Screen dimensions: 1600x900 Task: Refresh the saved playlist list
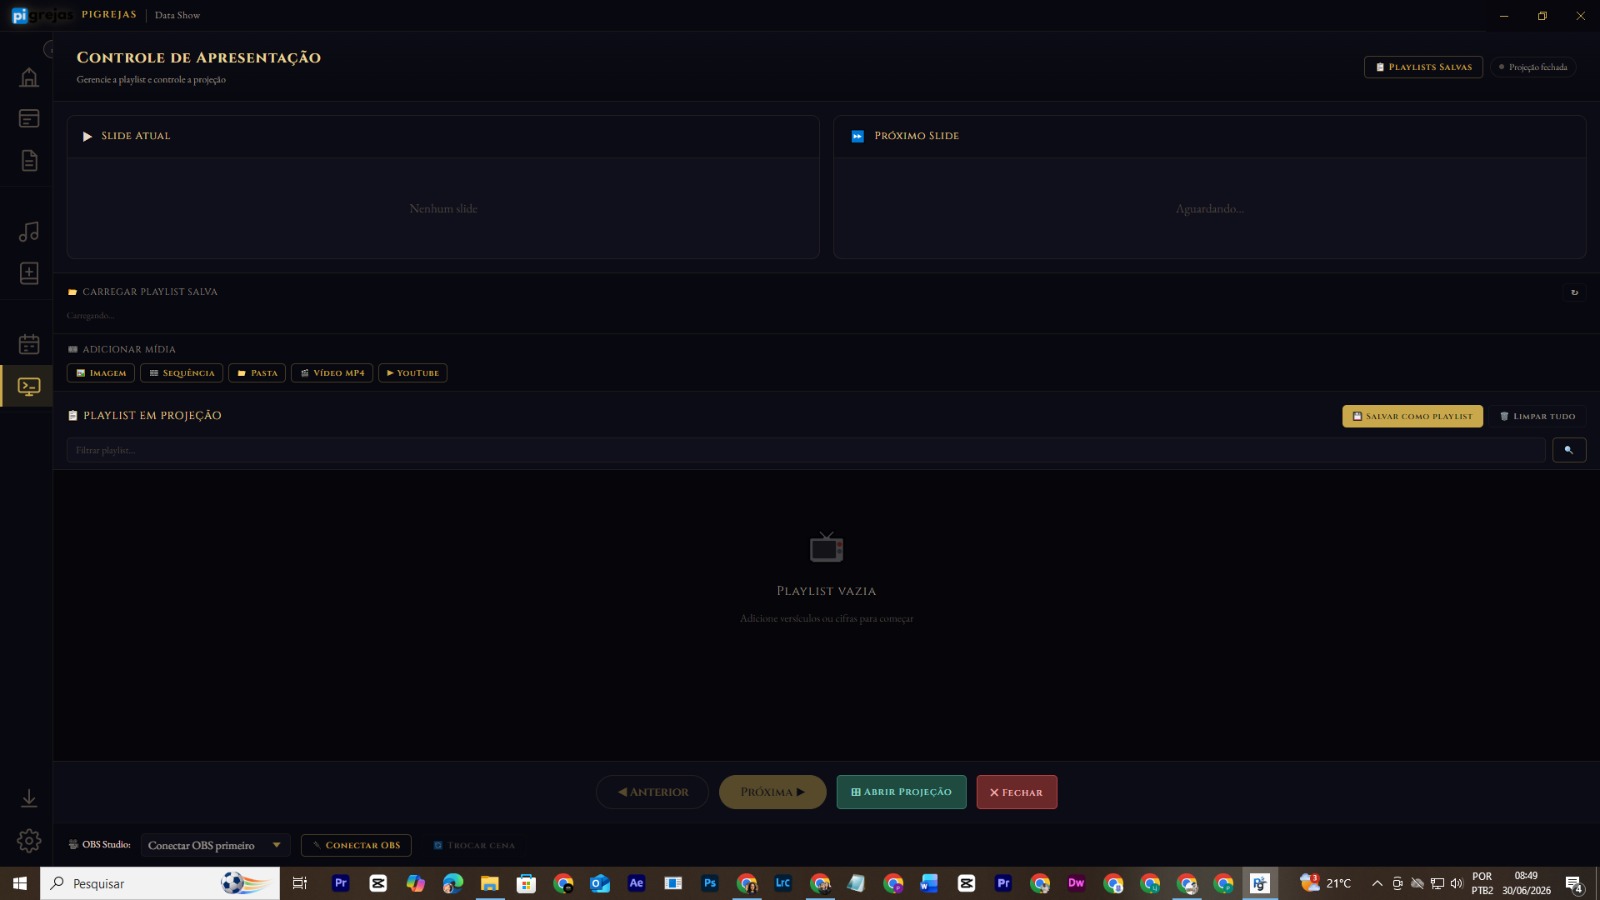click(1574, 292)
